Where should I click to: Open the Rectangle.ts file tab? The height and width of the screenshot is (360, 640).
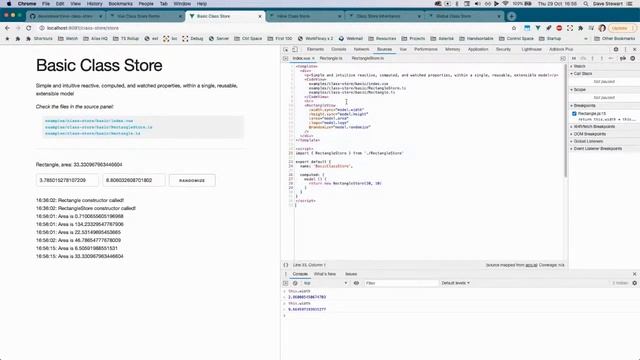[331, 58]
